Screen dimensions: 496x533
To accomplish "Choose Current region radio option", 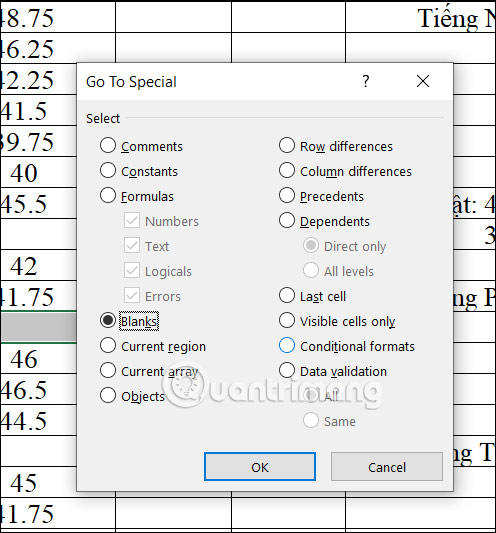I will click(x=108, y=346).
